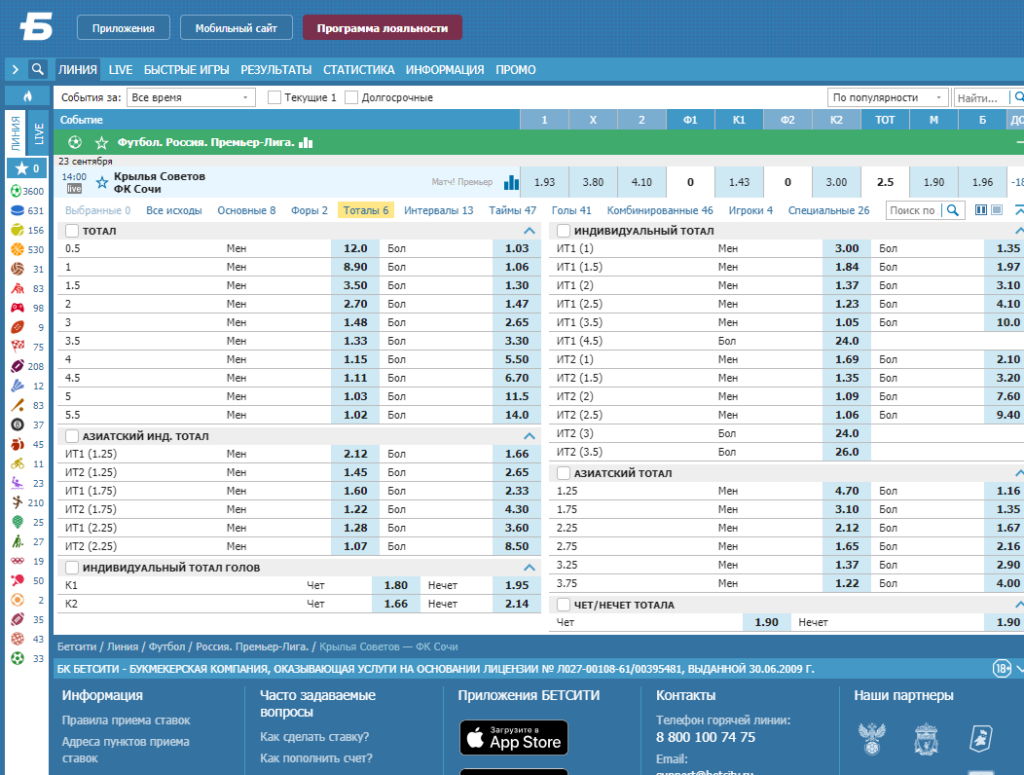Open БЫСТРЫЕ ИГРЫ in navigation
The height and width of the screenshot is (775, 1024).
tap(187, 70)
